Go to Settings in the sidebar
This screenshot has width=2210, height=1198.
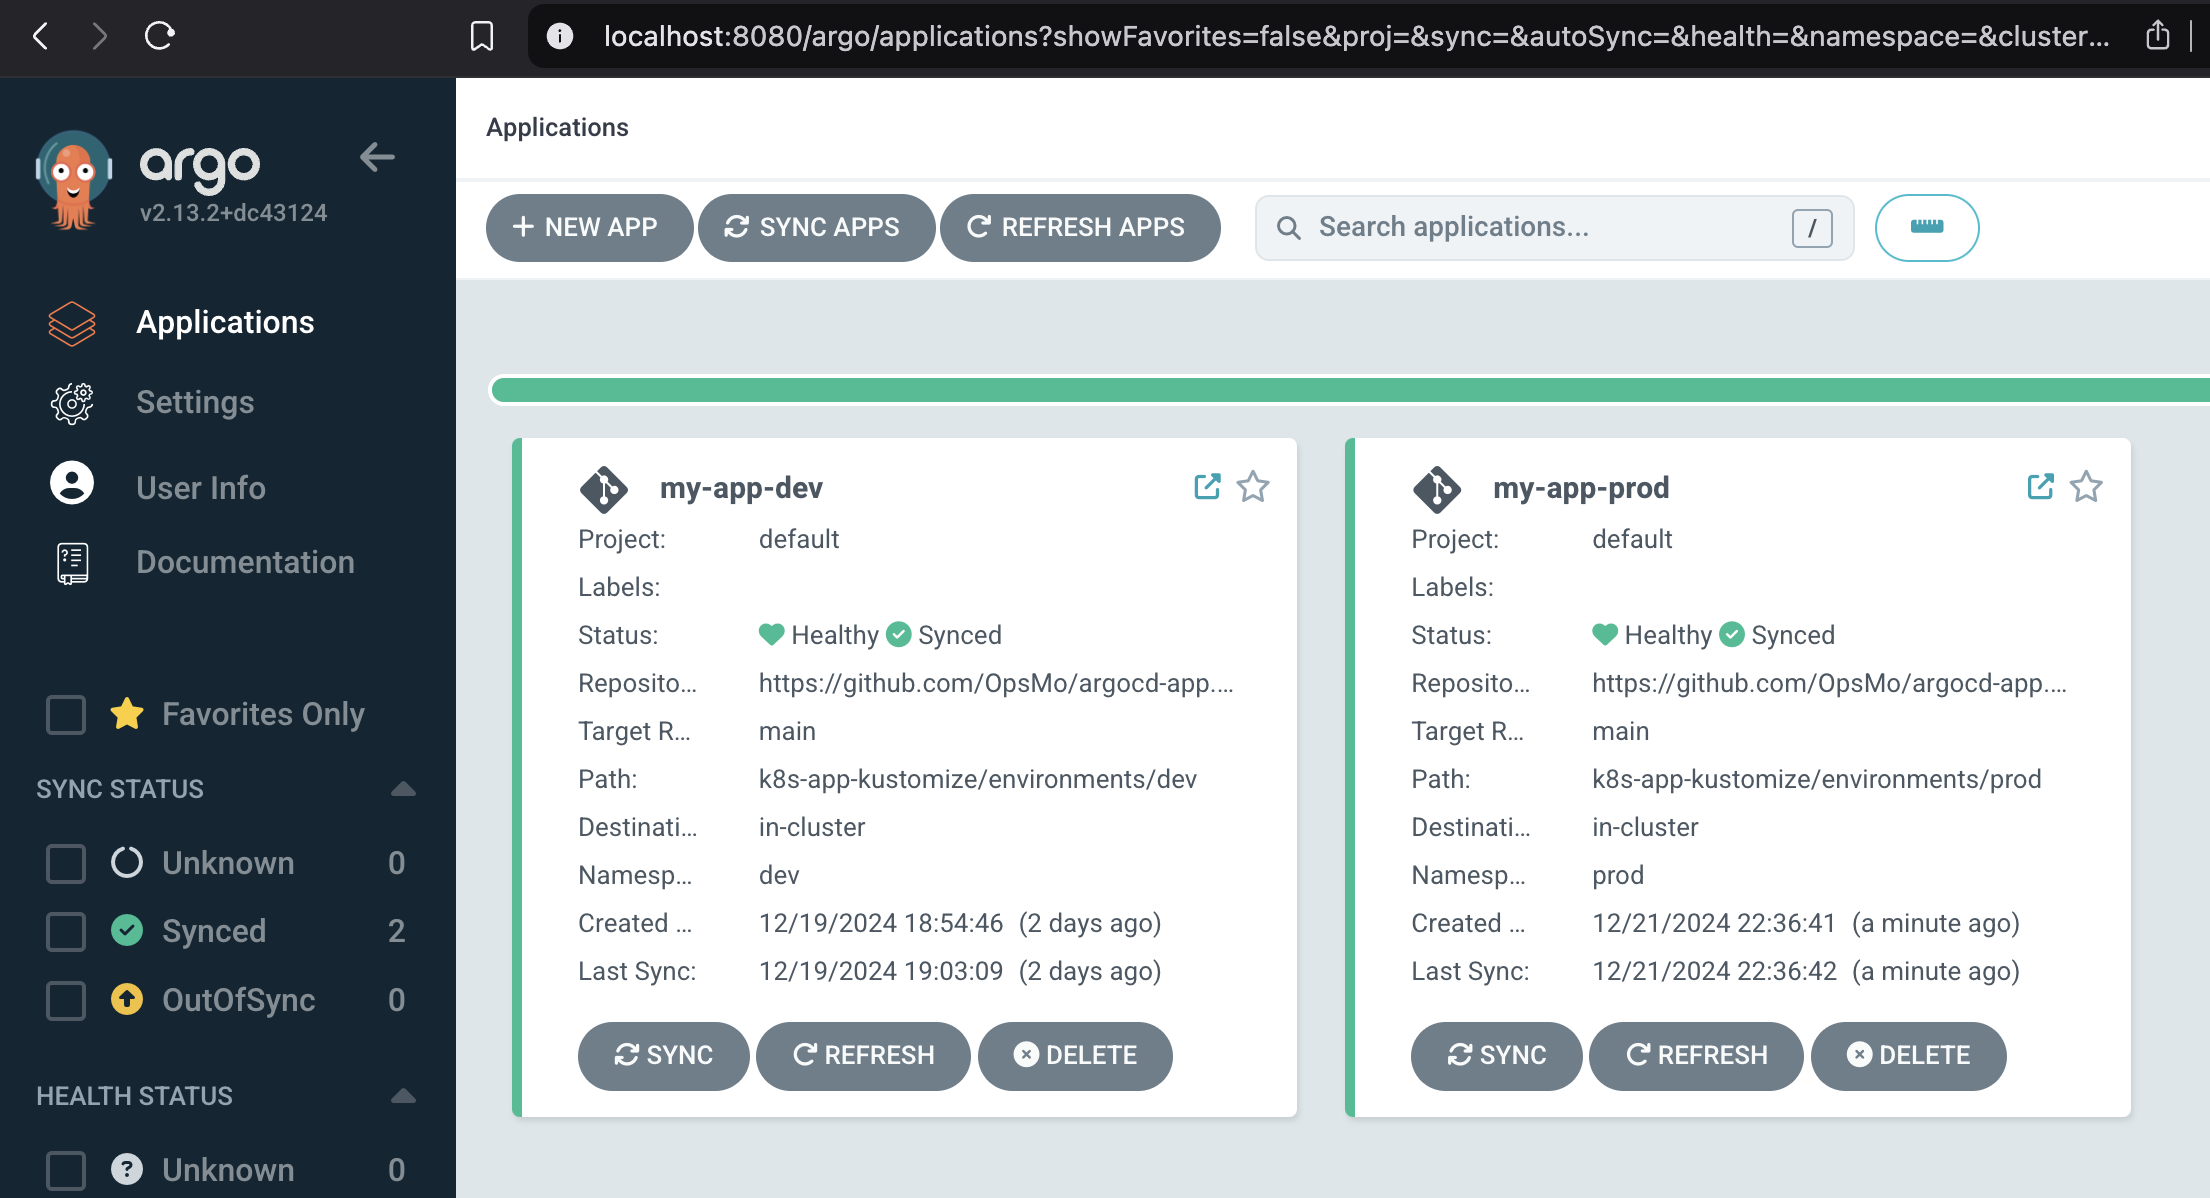[x=195, y=402]
